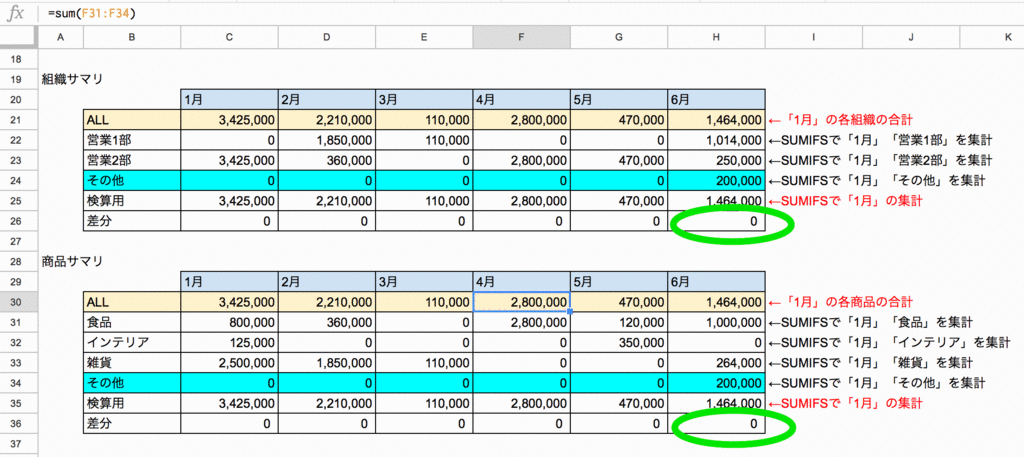The height and width of the screenshot is (457, 1024).
Task: Select active cell F30 with 2,800,000
Action: click(521, 302)
